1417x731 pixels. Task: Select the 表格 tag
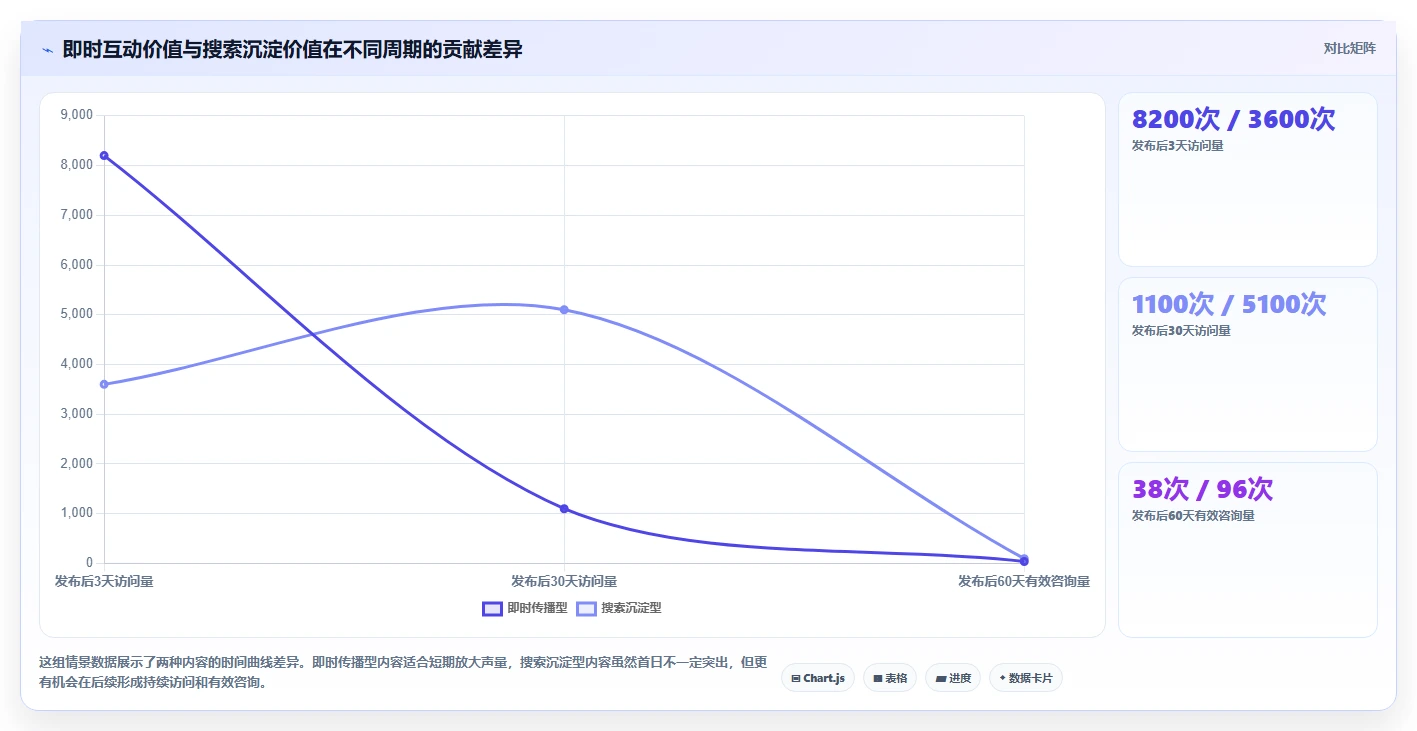[x=890, y=678]
